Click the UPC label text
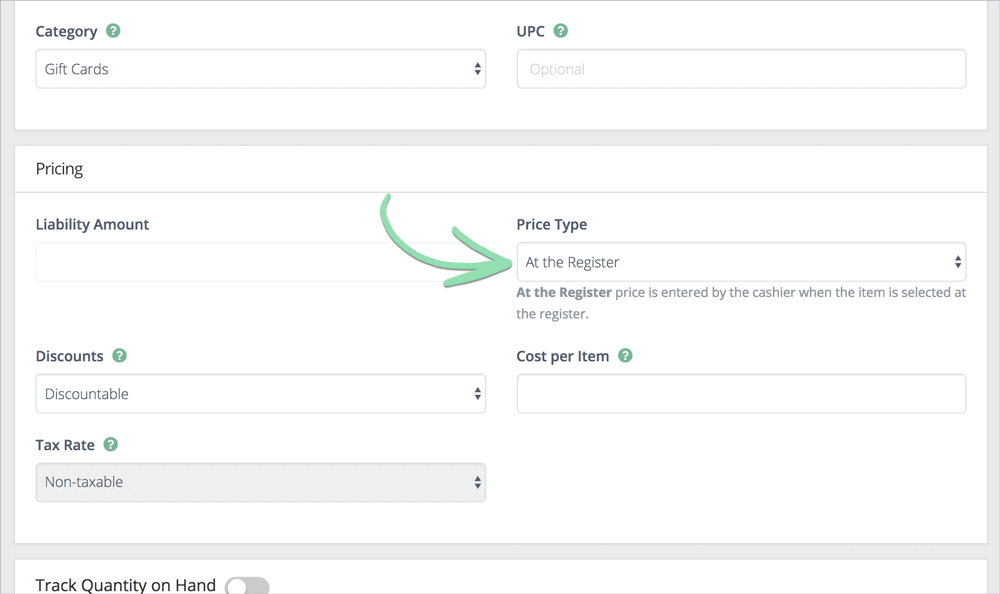 coord(531,31)
